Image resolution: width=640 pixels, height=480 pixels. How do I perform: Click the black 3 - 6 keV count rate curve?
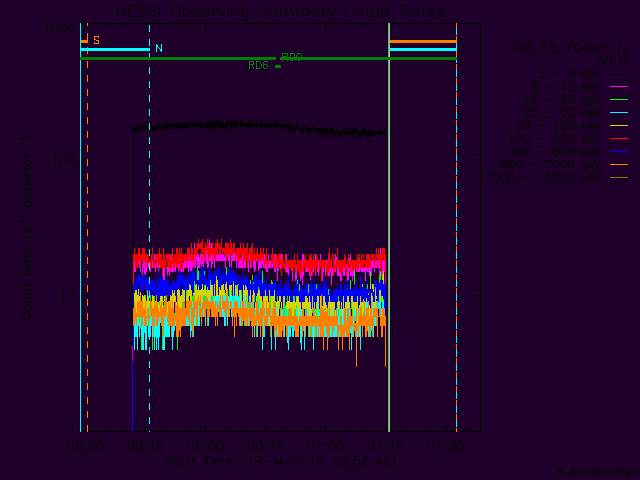[259, 125]
